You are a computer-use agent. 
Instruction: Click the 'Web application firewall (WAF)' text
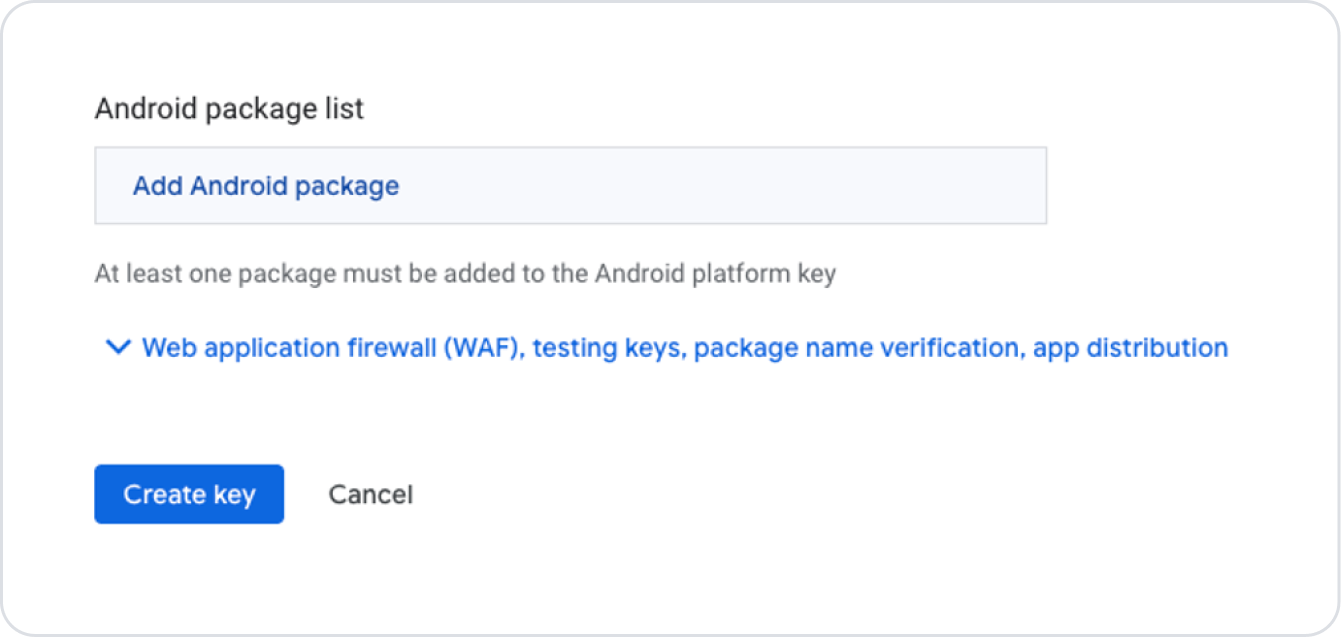click(335, 348)
